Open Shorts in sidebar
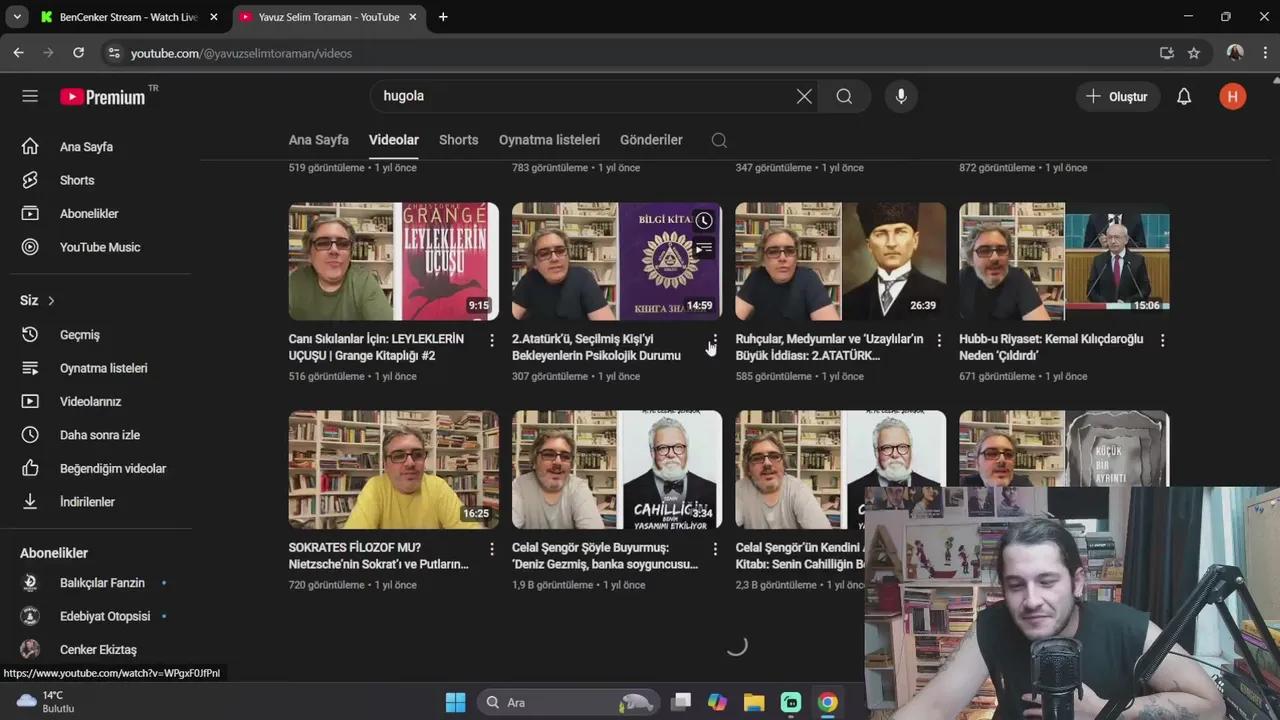 click(100, 180)
